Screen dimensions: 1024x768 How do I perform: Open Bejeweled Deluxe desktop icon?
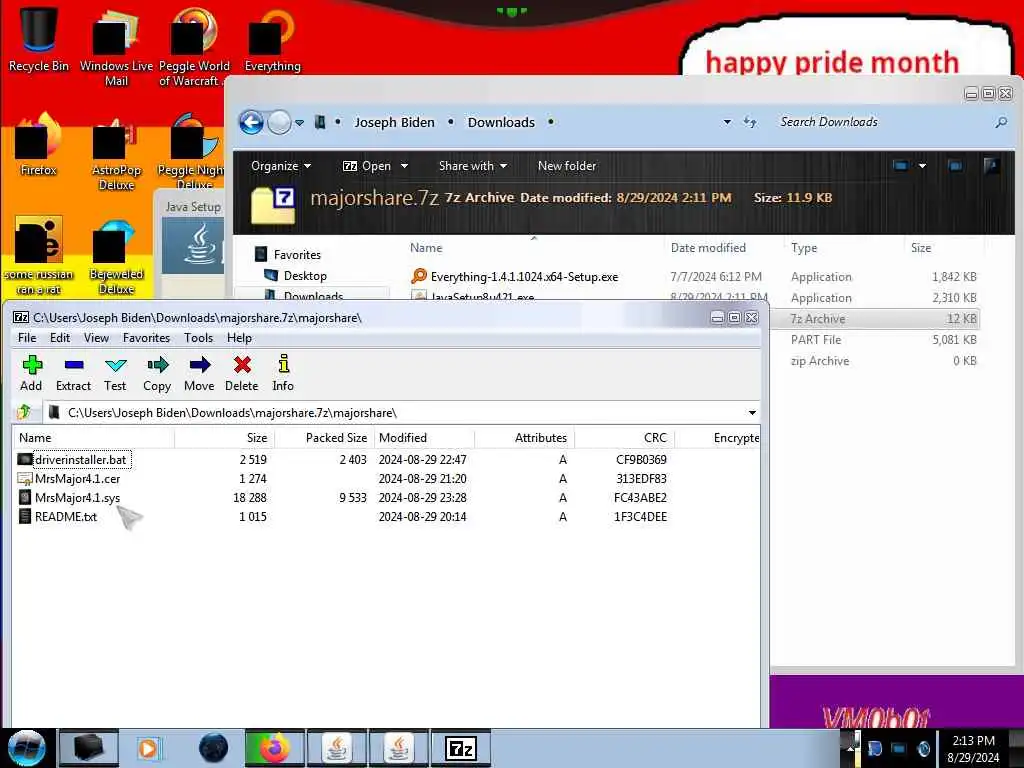[x=116, y=257]
